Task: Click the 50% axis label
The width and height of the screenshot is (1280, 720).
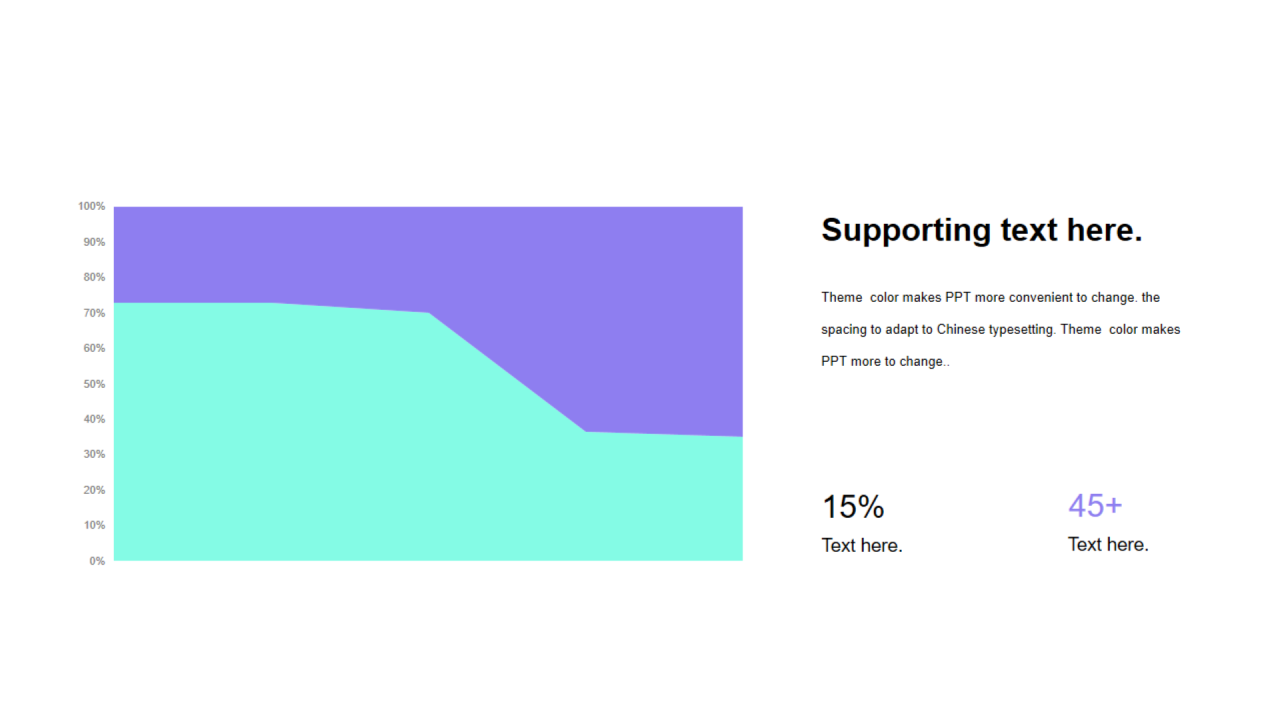Action: click(95, 384)
